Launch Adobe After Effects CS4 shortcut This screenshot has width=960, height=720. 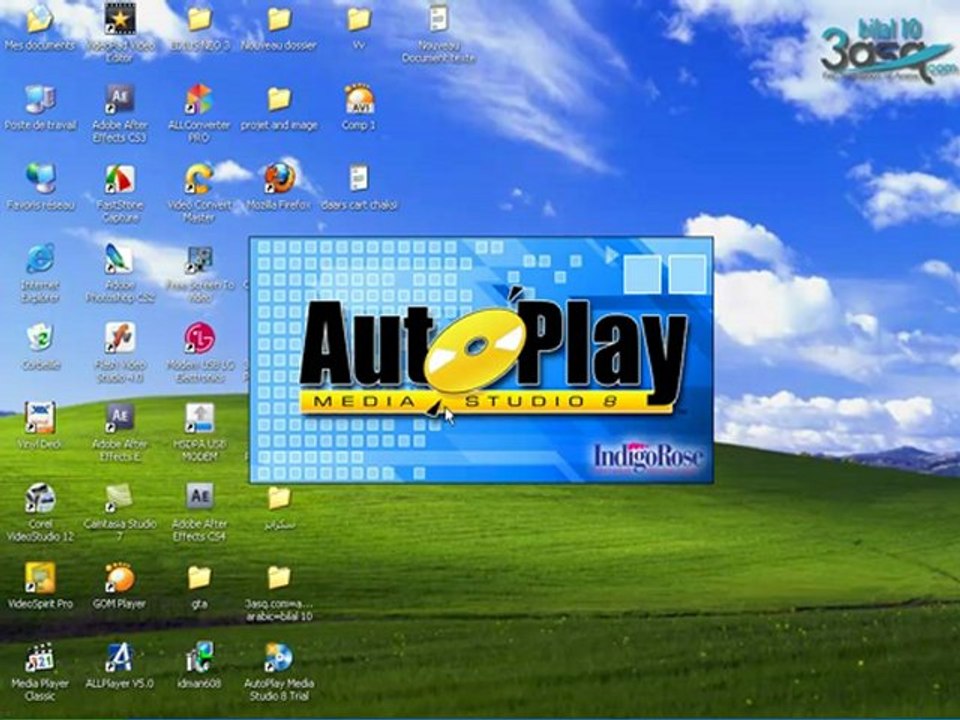199,497
